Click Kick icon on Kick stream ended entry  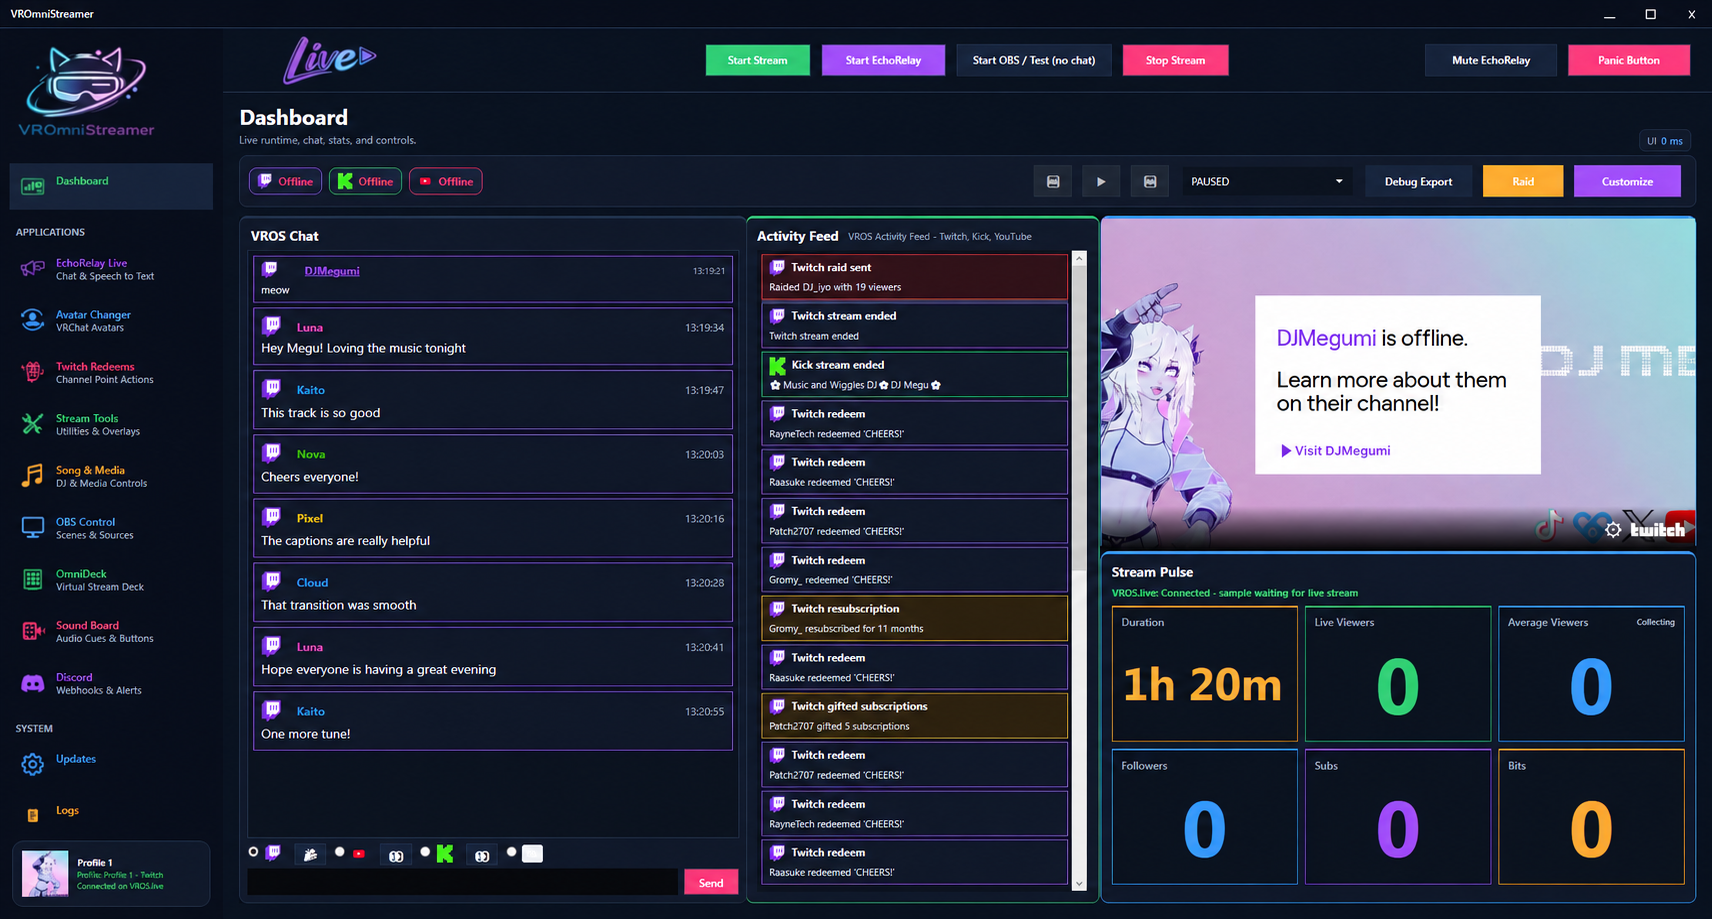click(777, 366)
